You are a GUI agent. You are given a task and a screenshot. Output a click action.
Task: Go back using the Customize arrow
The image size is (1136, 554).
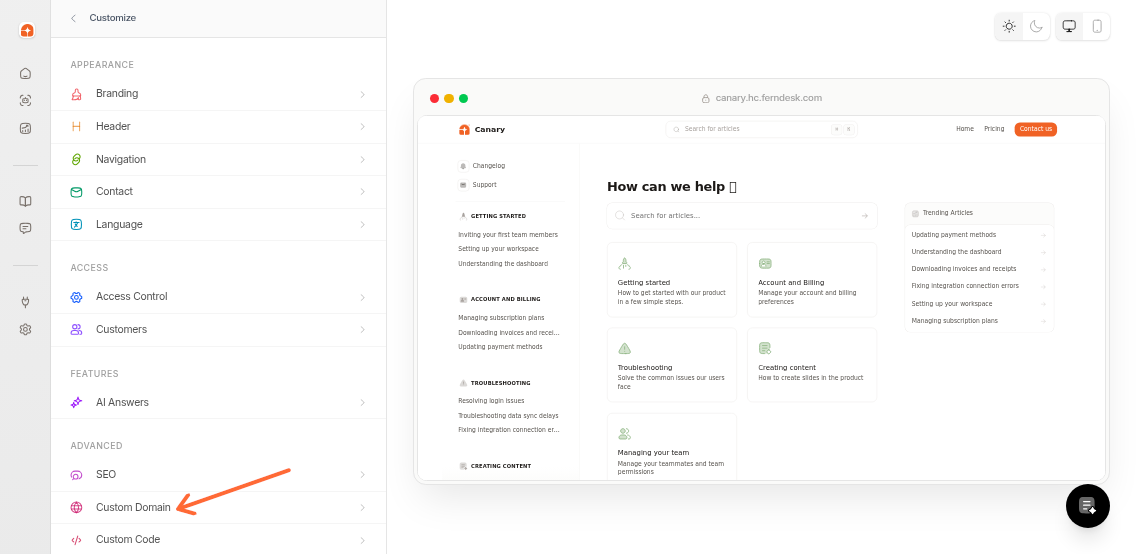pyautogui.click(x=73, y=18)
